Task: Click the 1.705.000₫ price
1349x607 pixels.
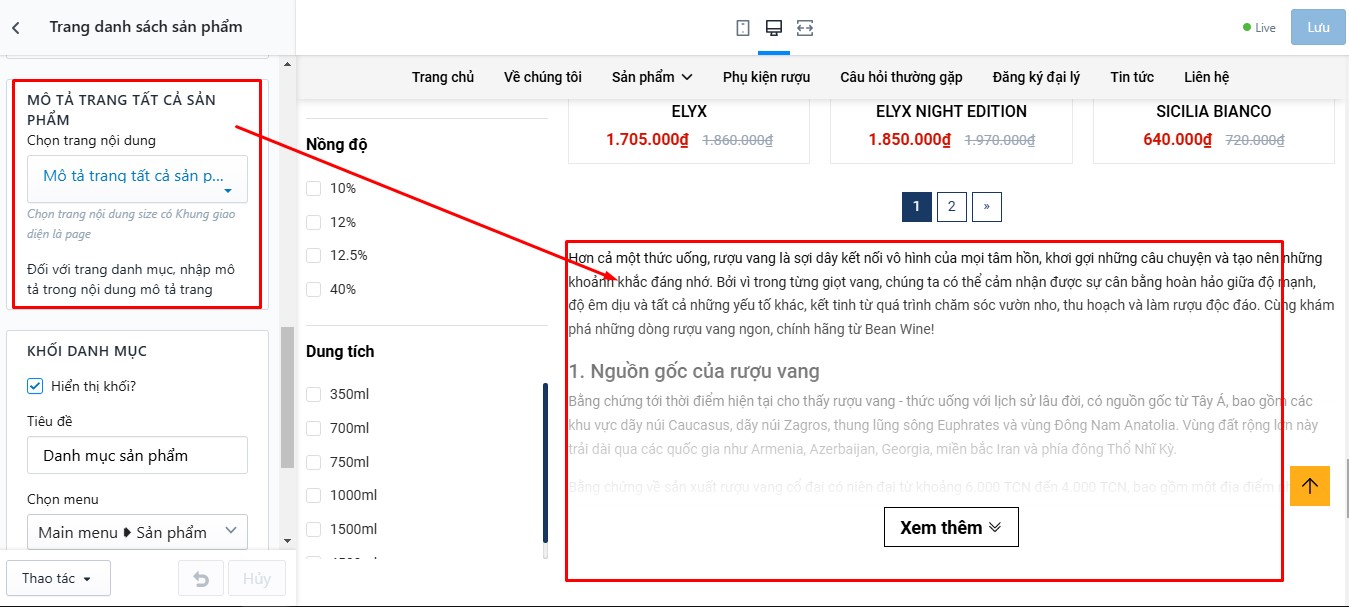Action: [x=648, y=140]
